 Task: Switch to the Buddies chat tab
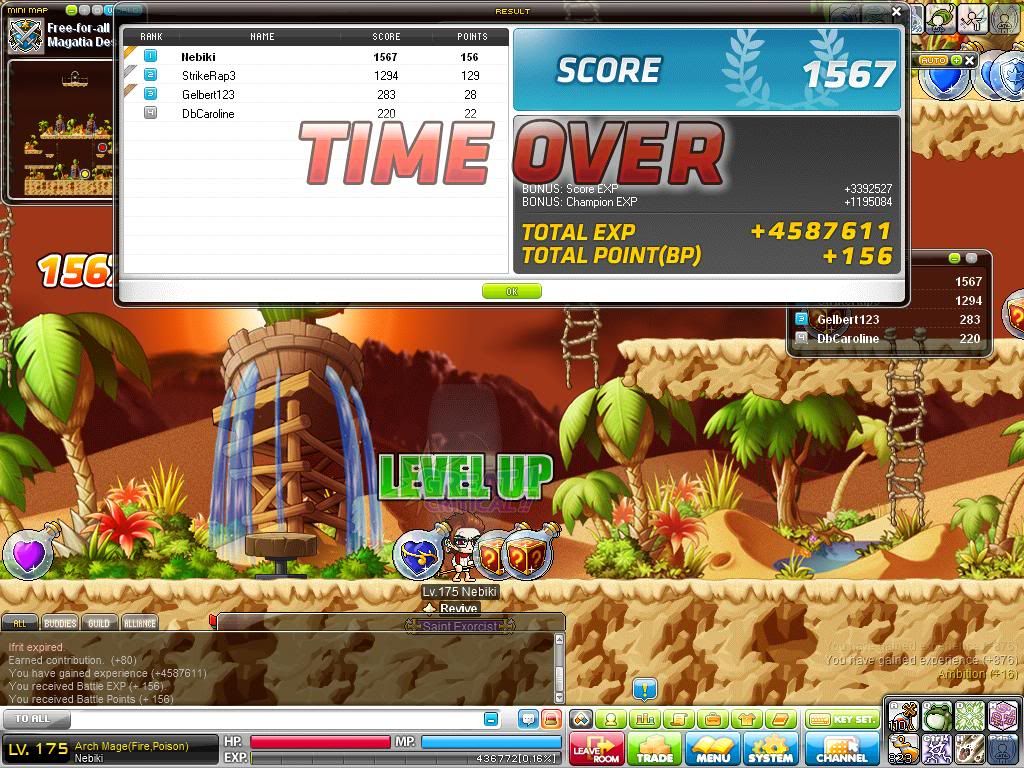pyautogui.click(x=60, y=623)
